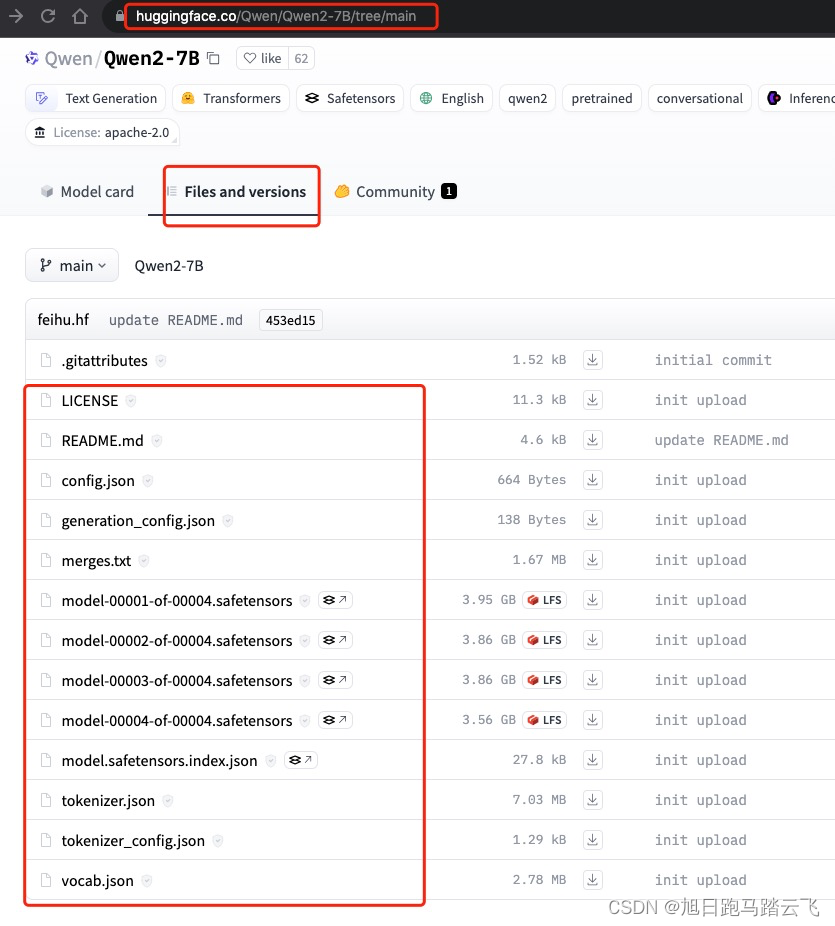This screenshot has height=926, width=835.
Task: Select the Safetensors tag
Action: [x=350, y=98]
